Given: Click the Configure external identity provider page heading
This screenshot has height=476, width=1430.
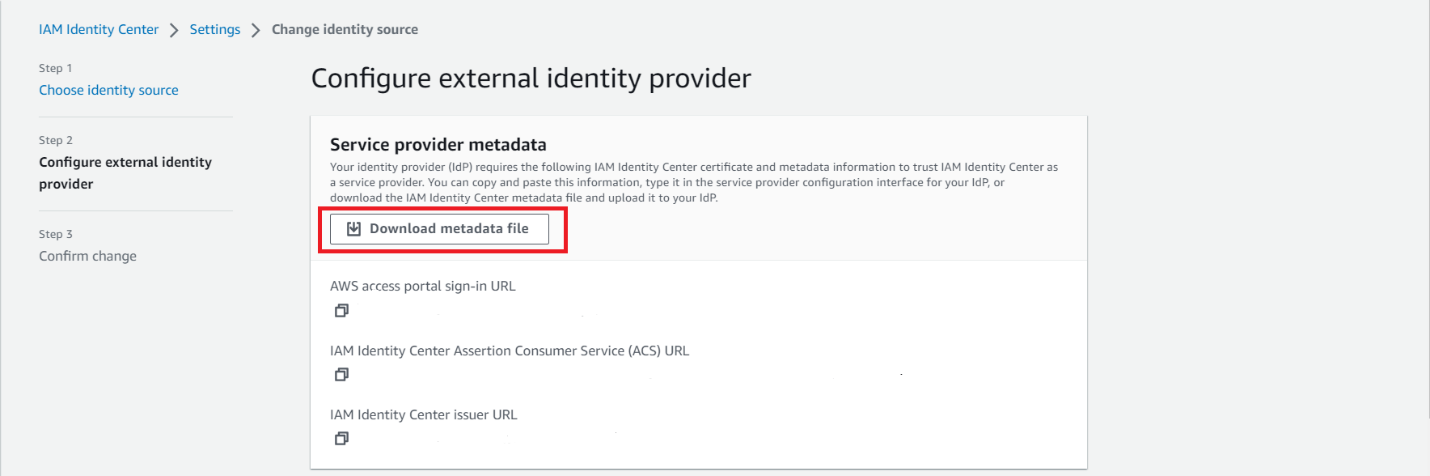Looking at the screenshot, I should 531,78.
